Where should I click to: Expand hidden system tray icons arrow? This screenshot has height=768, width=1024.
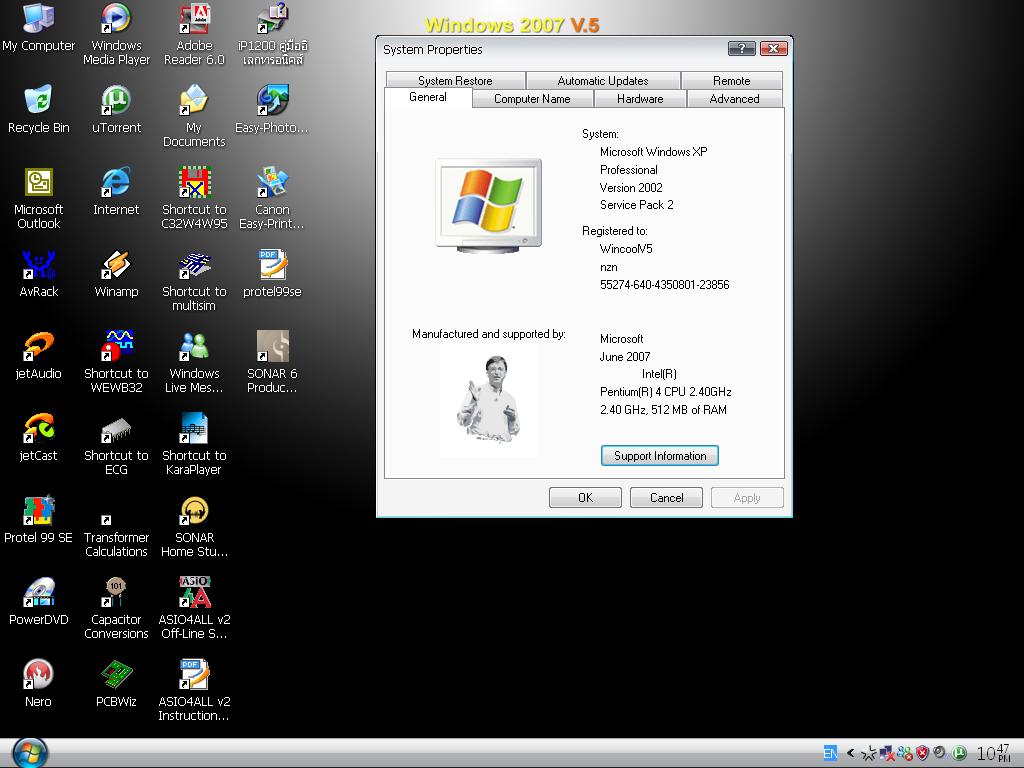[850, 753]
